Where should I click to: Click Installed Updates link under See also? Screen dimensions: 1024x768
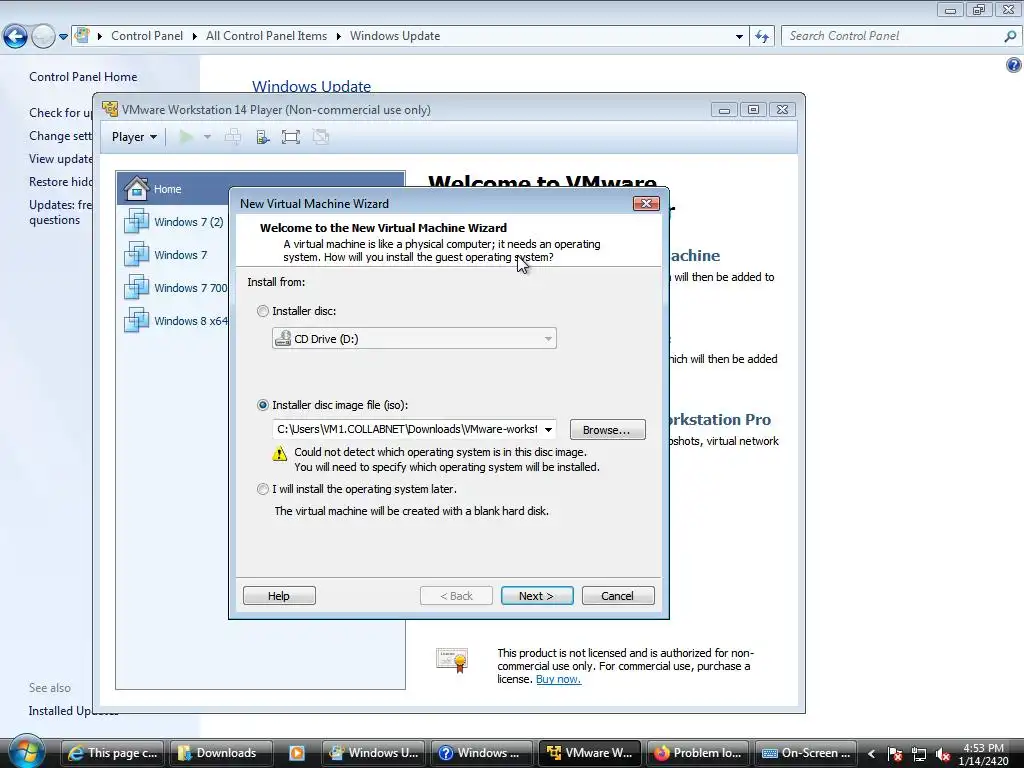pos(73,711)
